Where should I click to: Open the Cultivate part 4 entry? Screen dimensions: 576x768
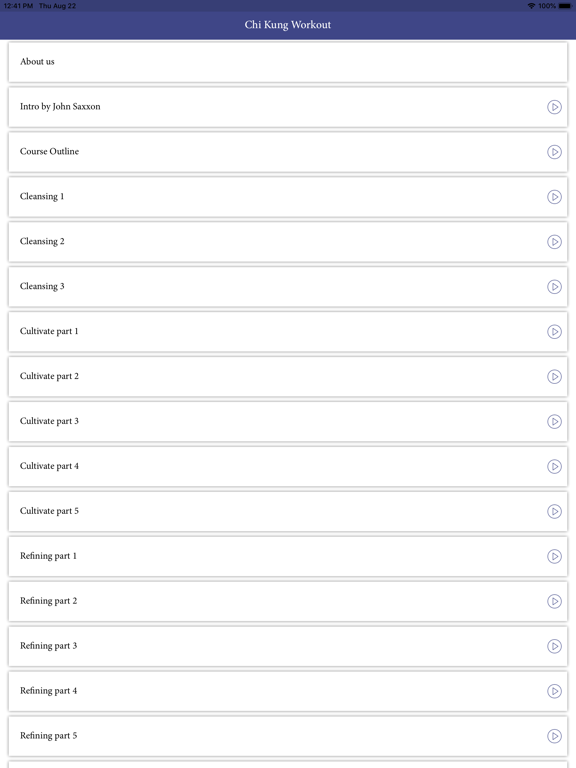point(288,466)
